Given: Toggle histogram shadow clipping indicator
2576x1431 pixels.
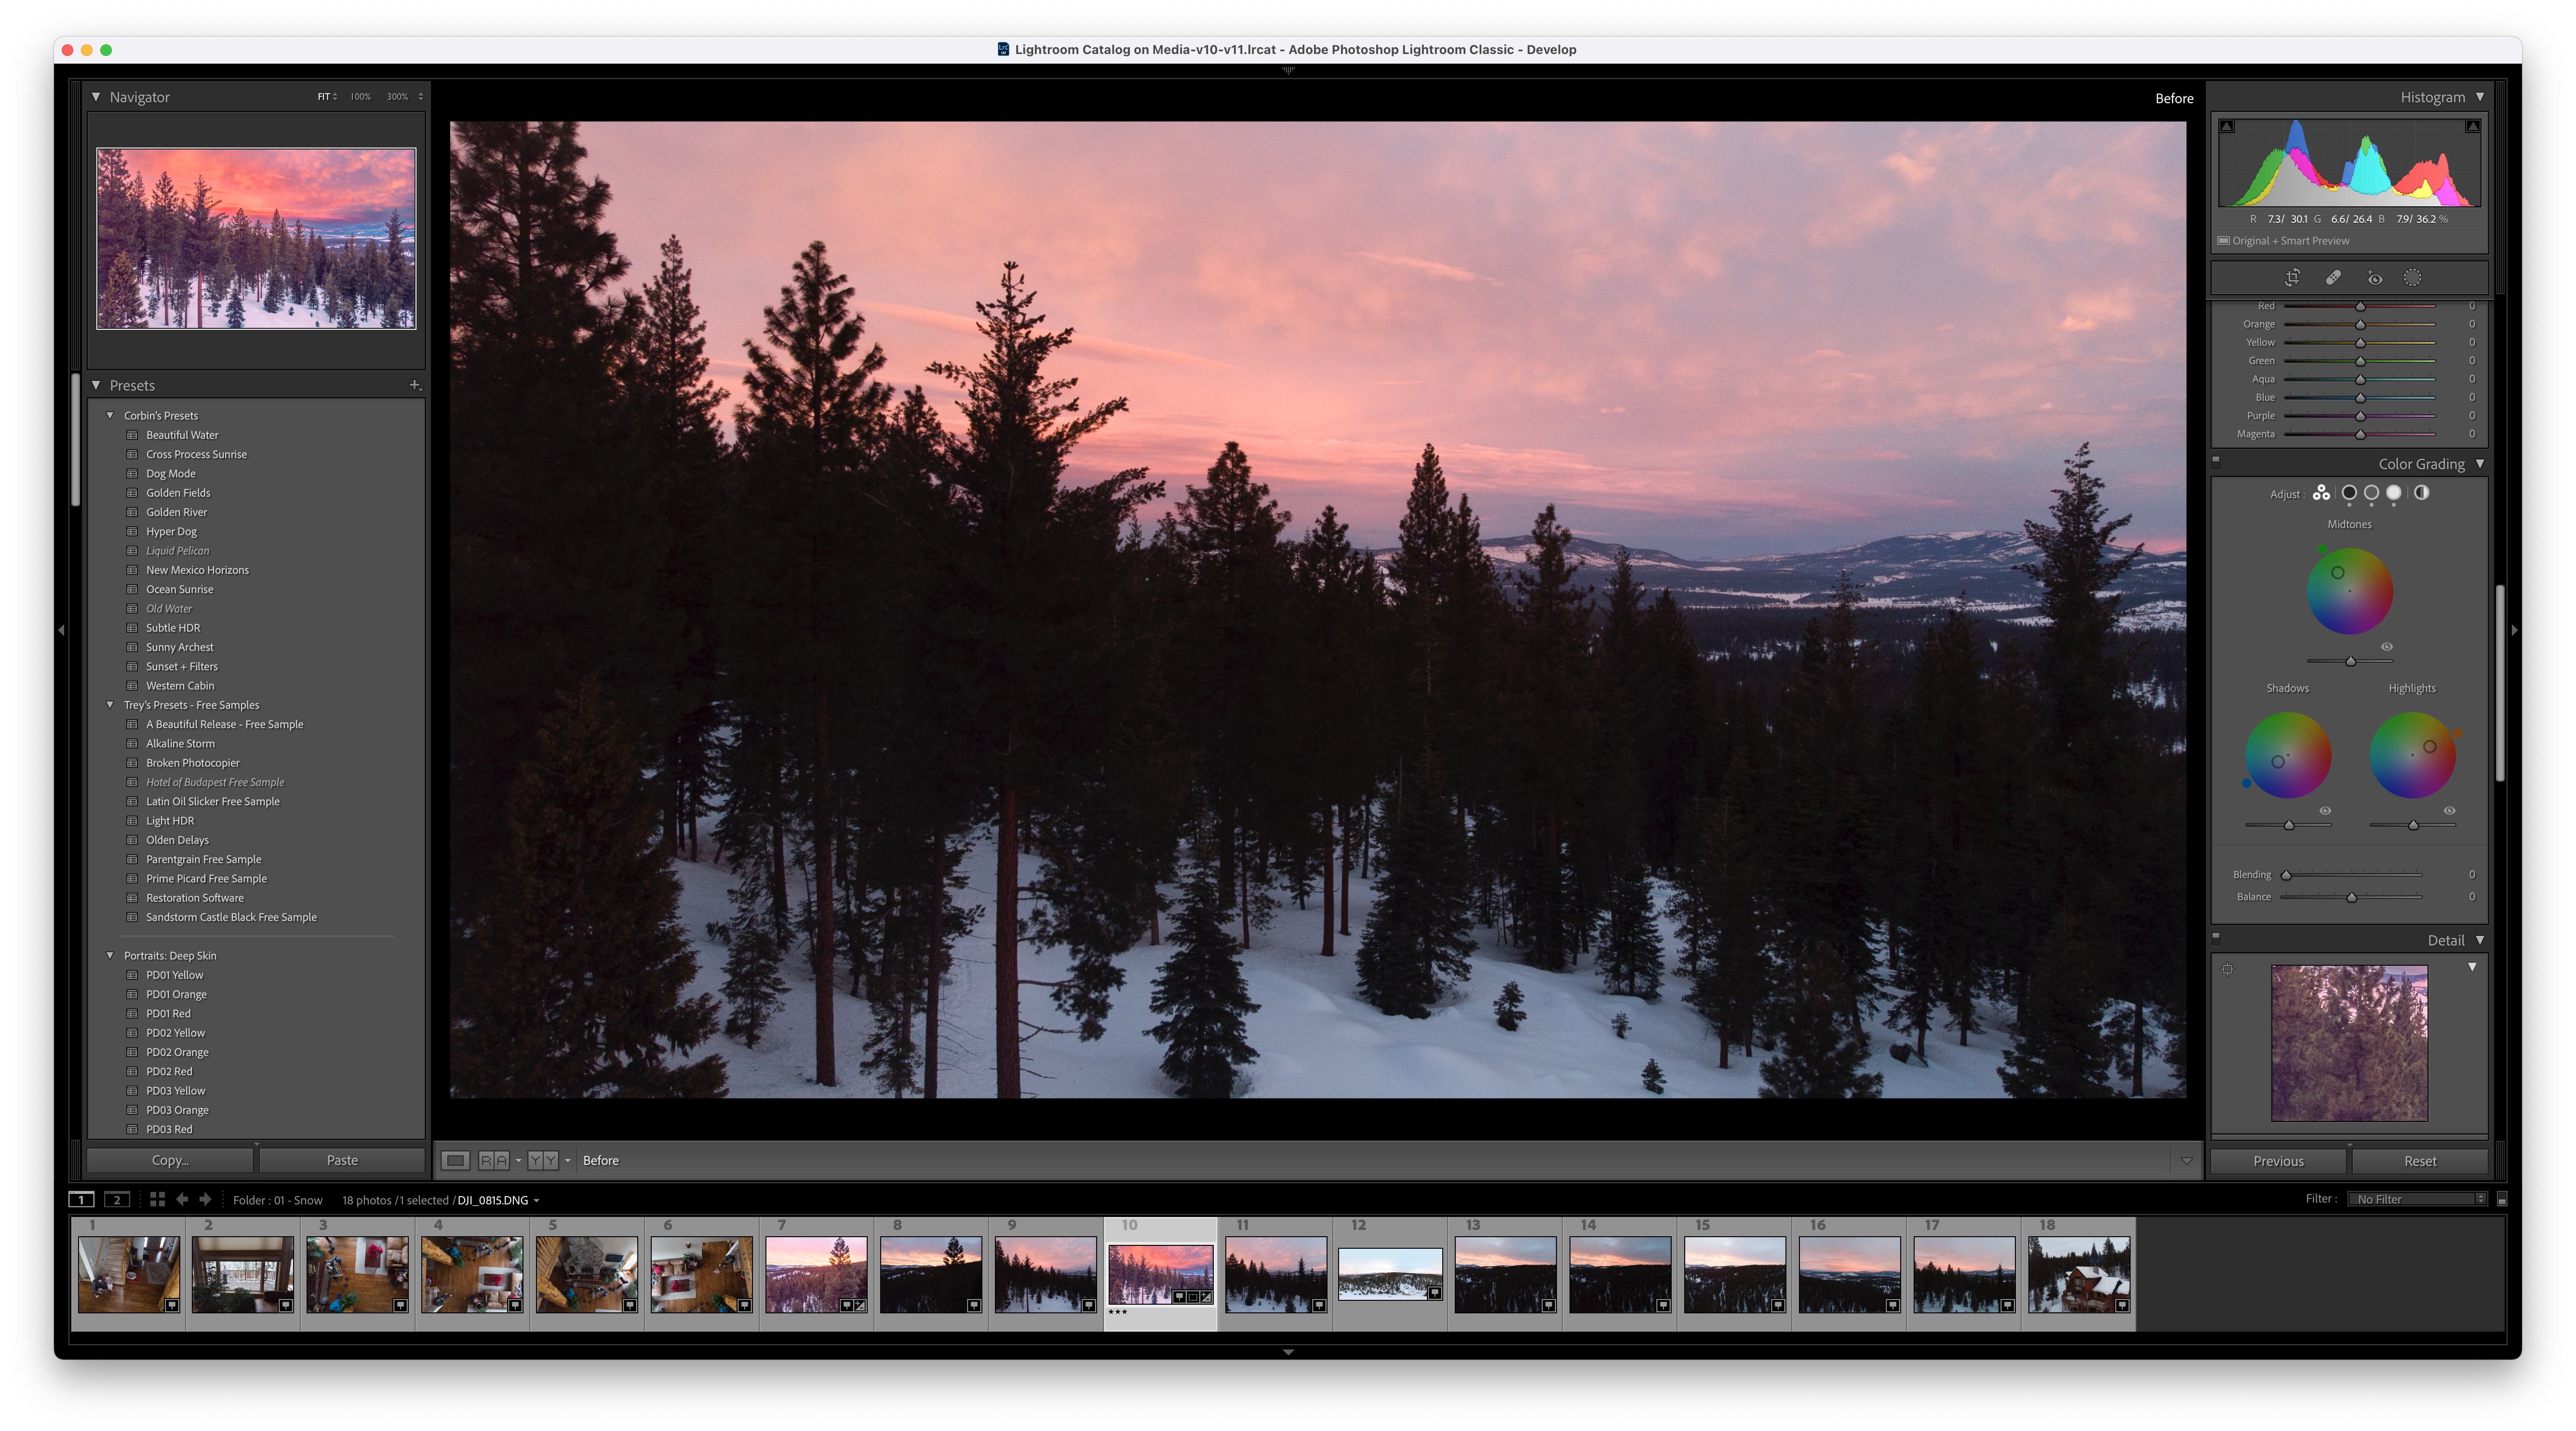Looking at the screenshot, I should click(x=2227, y=126).
